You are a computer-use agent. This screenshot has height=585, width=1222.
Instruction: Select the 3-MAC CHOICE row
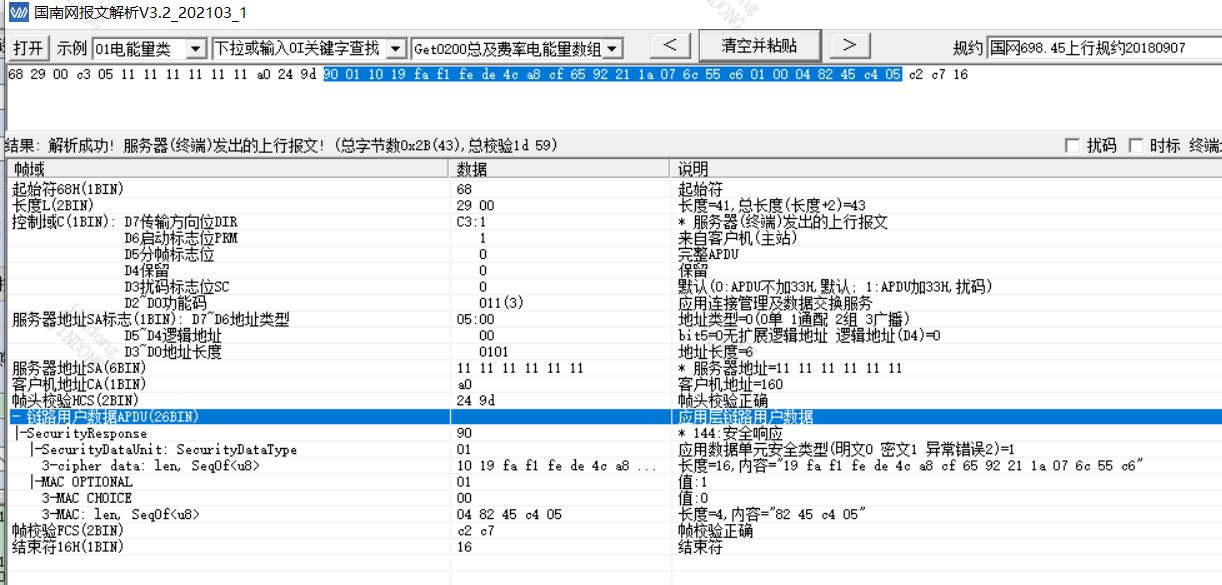[615, 498]
